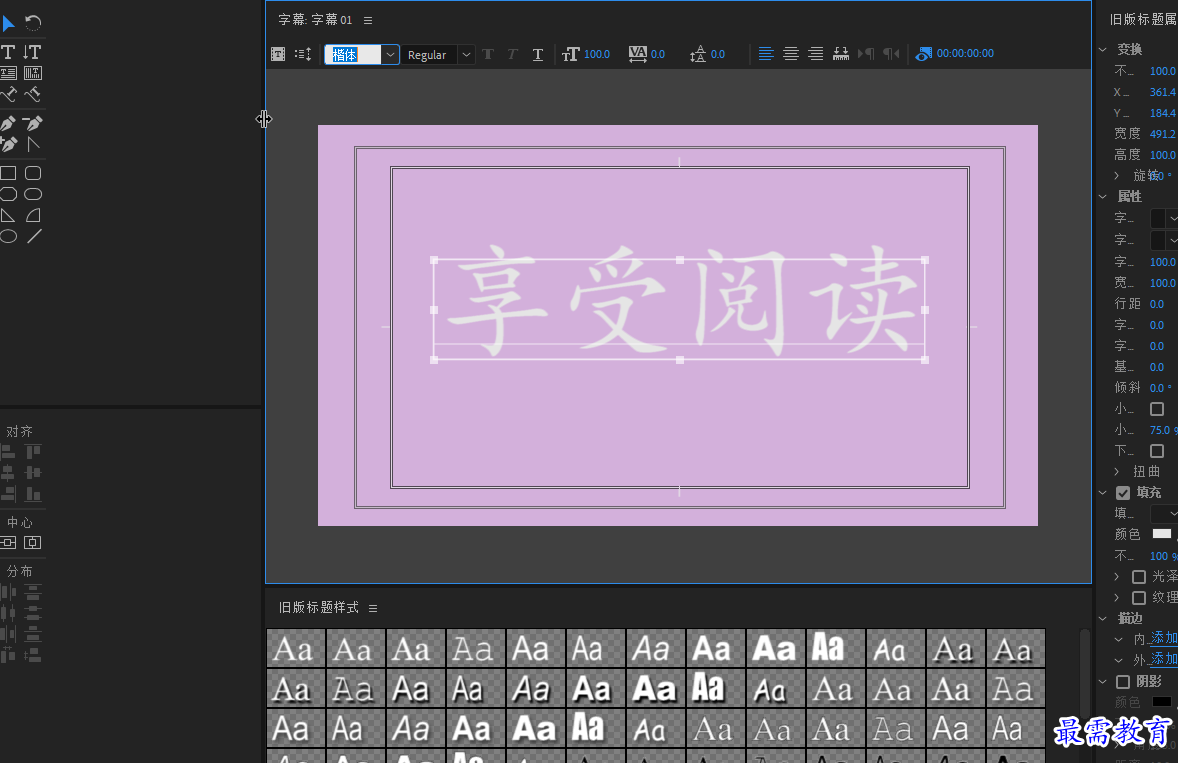Select the Line tool
Image resolution: width=1178 pixels, height=763 pixels.
(x=34, y=237)
